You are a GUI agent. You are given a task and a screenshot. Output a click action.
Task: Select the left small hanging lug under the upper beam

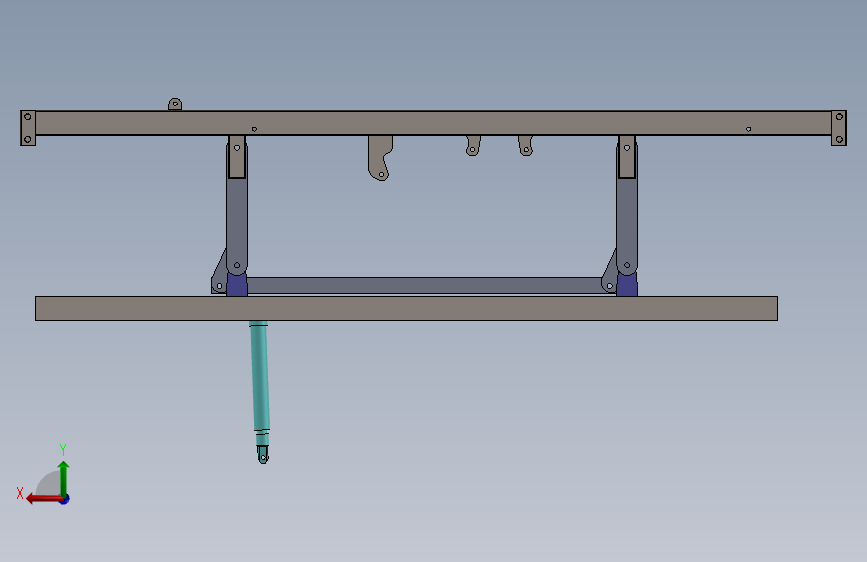coord(473,145)
